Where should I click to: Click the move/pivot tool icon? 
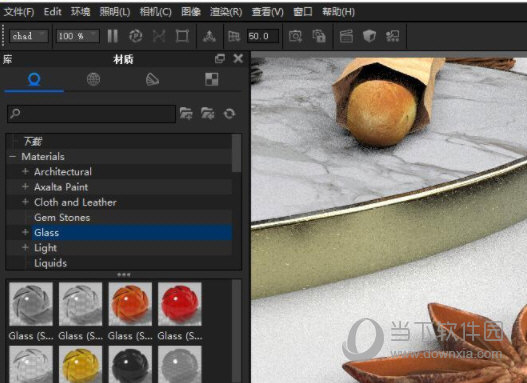point(209,36)
